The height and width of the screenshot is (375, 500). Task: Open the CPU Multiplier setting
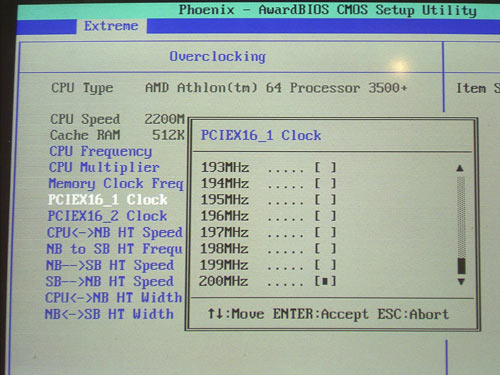click(x=104, y=167)
